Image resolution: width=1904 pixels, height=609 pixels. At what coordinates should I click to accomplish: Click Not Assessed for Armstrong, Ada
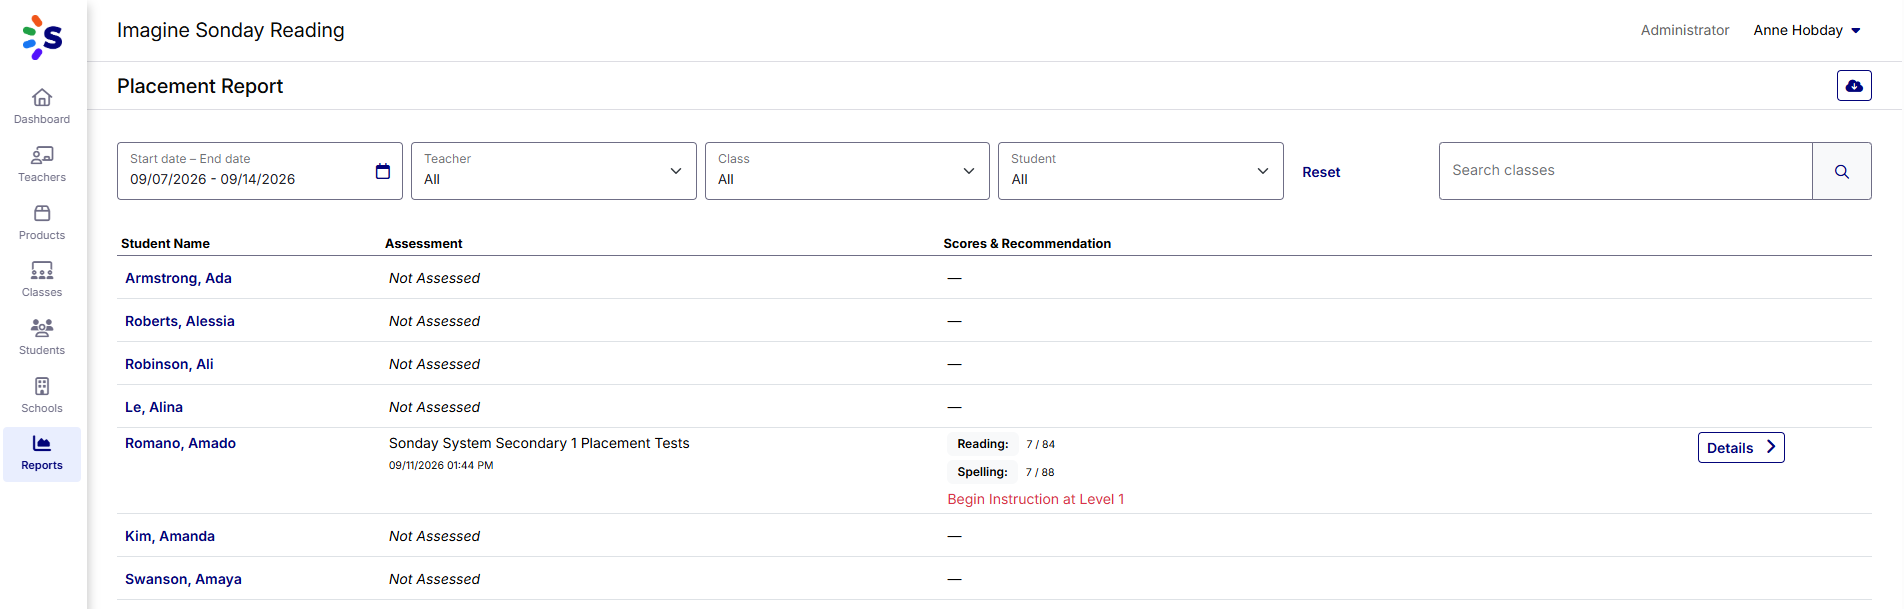tap(434, 278)
